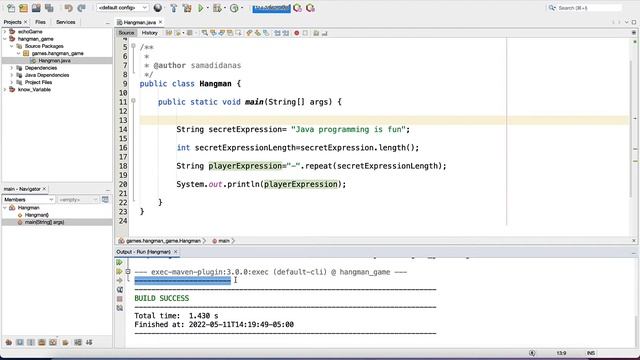
Task: Collapse the hangman_game project node
Action: point(5,39)
